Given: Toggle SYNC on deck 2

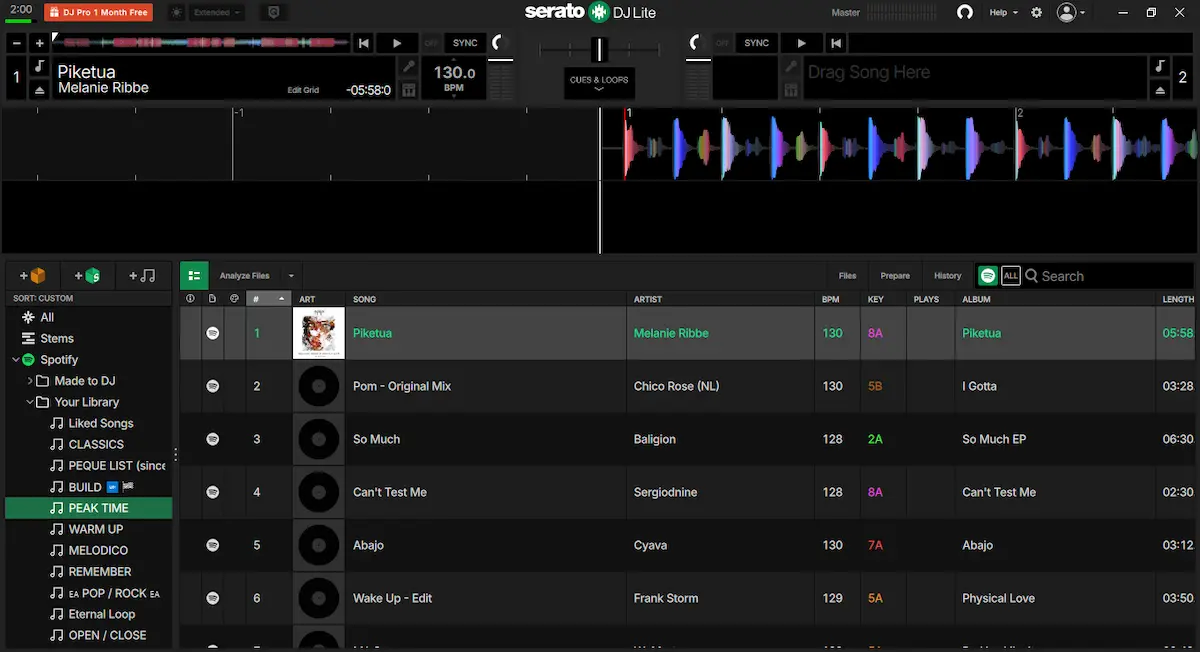Looking at the screenshot, I should click(757, 43).
